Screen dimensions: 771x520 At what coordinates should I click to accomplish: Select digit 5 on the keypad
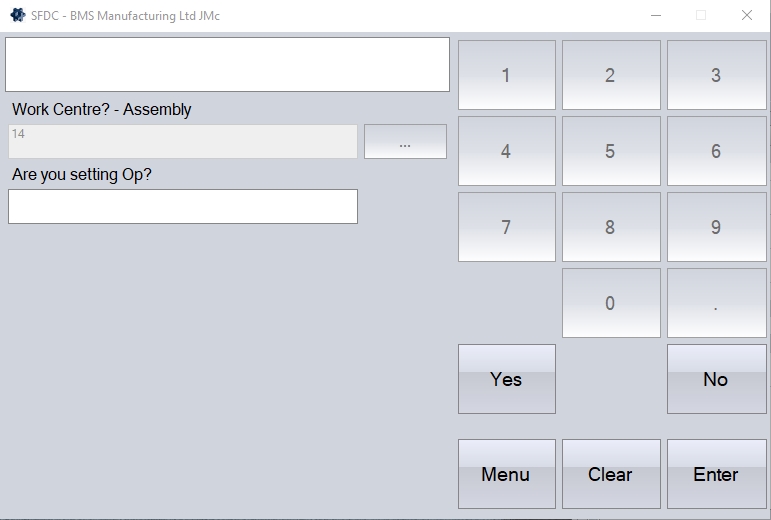pos(610,151)
